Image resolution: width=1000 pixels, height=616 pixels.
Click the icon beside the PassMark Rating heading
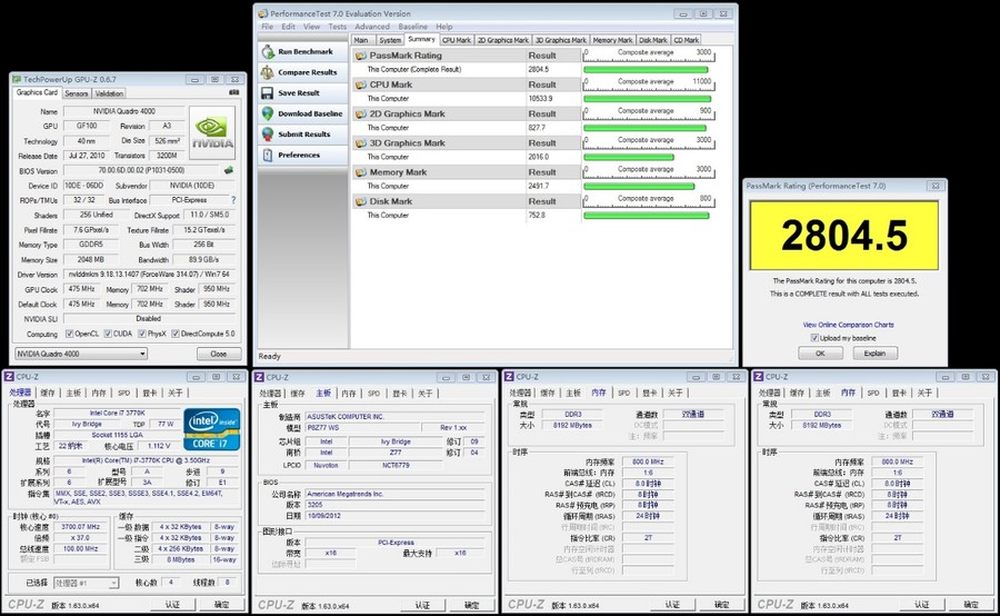point(361,55)
